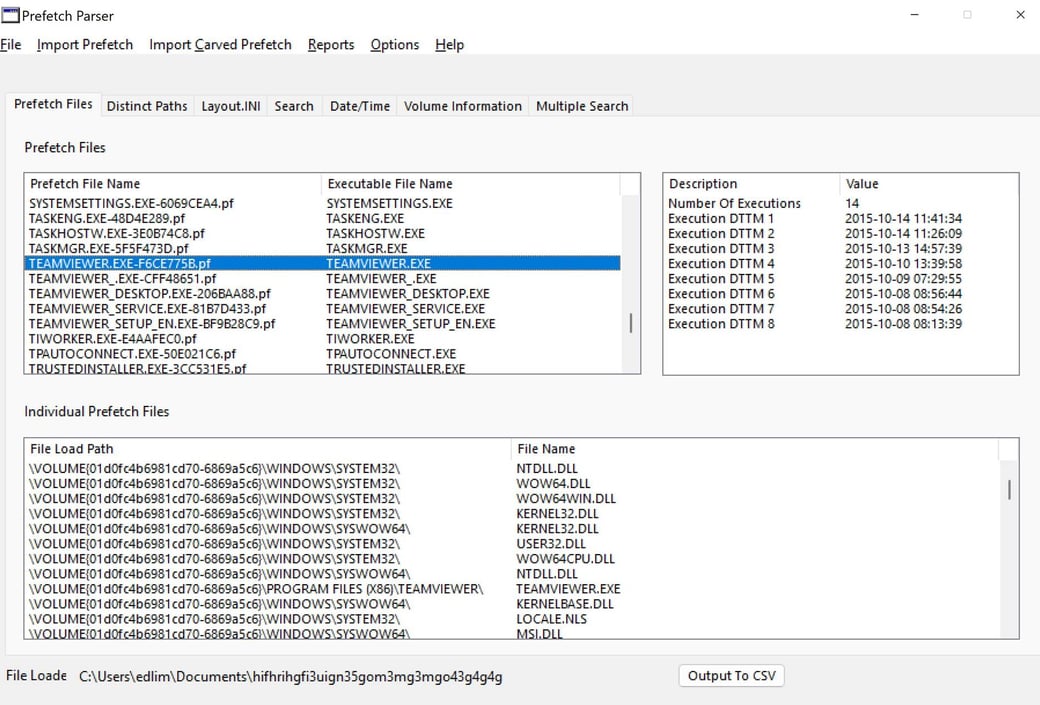Click the PROGRAM FILES (X86)\TEAMVIEWER\ load path
The image size is (1040, 705).
(256, 589)
